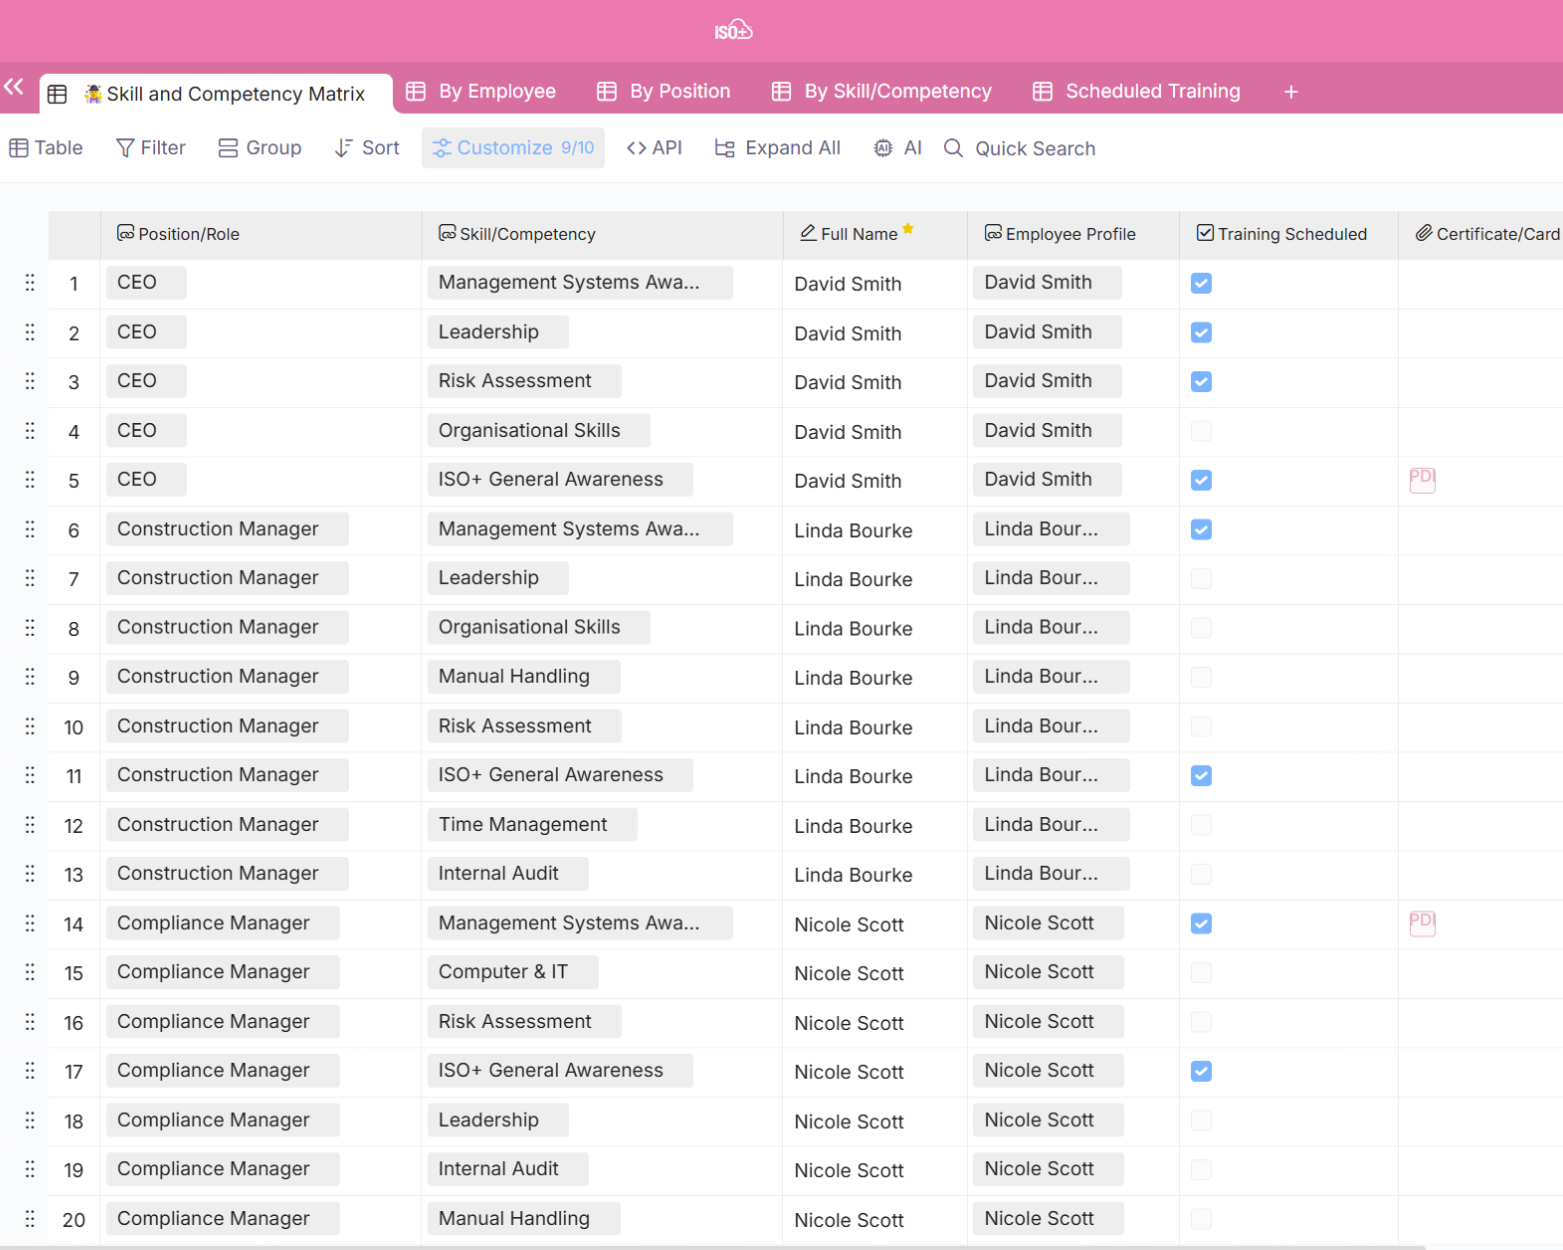
Task: Open the Sort options
Action: point(367,148)
